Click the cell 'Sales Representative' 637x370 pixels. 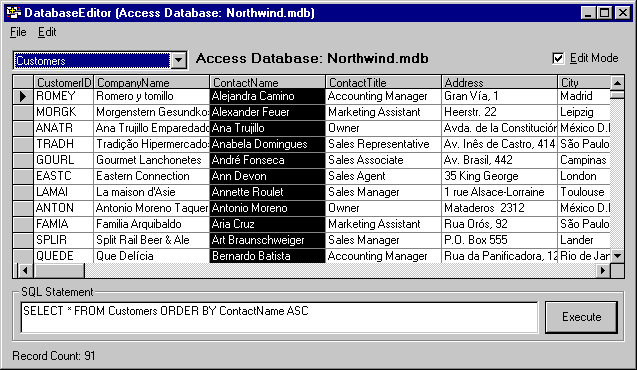384,144
